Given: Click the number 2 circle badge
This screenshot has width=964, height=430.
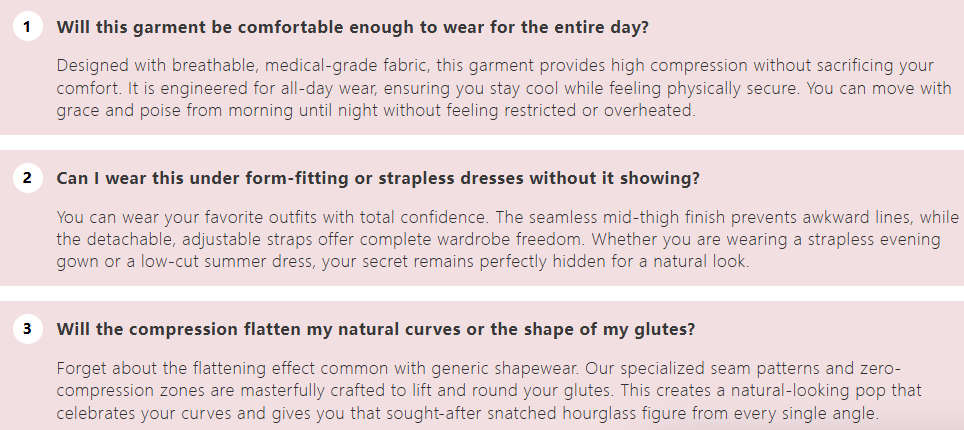Looking at the screenshot, I should [x=28, y=178].
